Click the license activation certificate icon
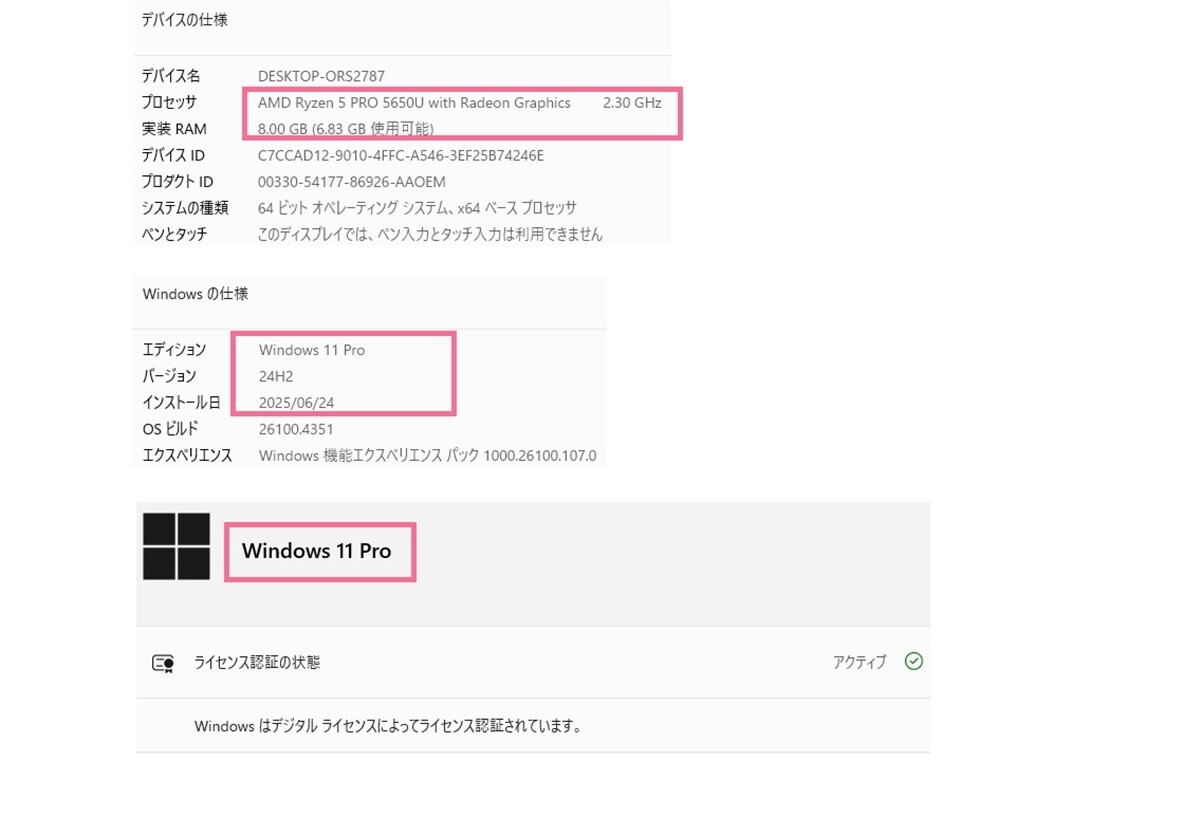The height and width of the screenshot is (817, 1200). click(163, 663)
